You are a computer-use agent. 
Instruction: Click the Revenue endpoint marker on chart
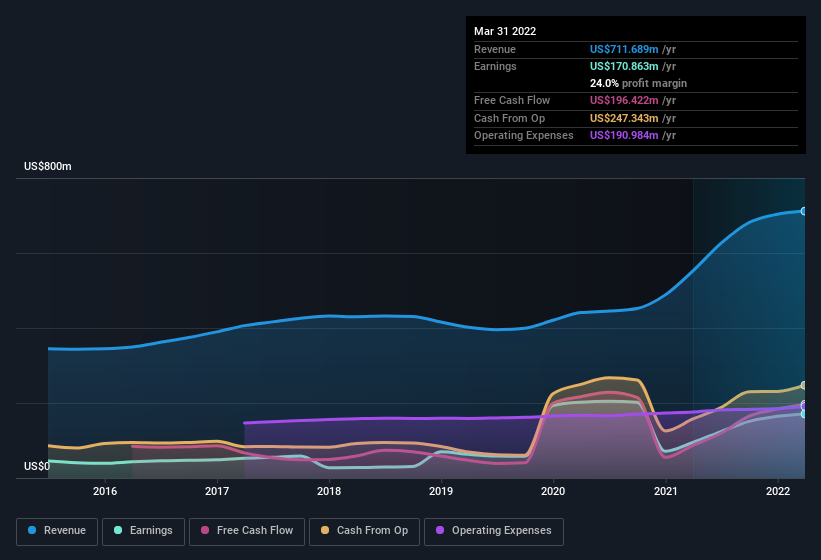(x=803, y=211)
